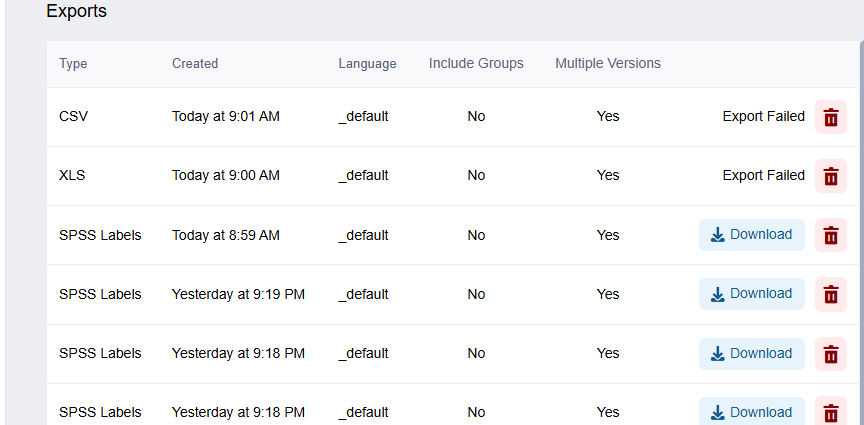Click the Type column header
This screenshot has width=864, height=425.
pos(73,63)
